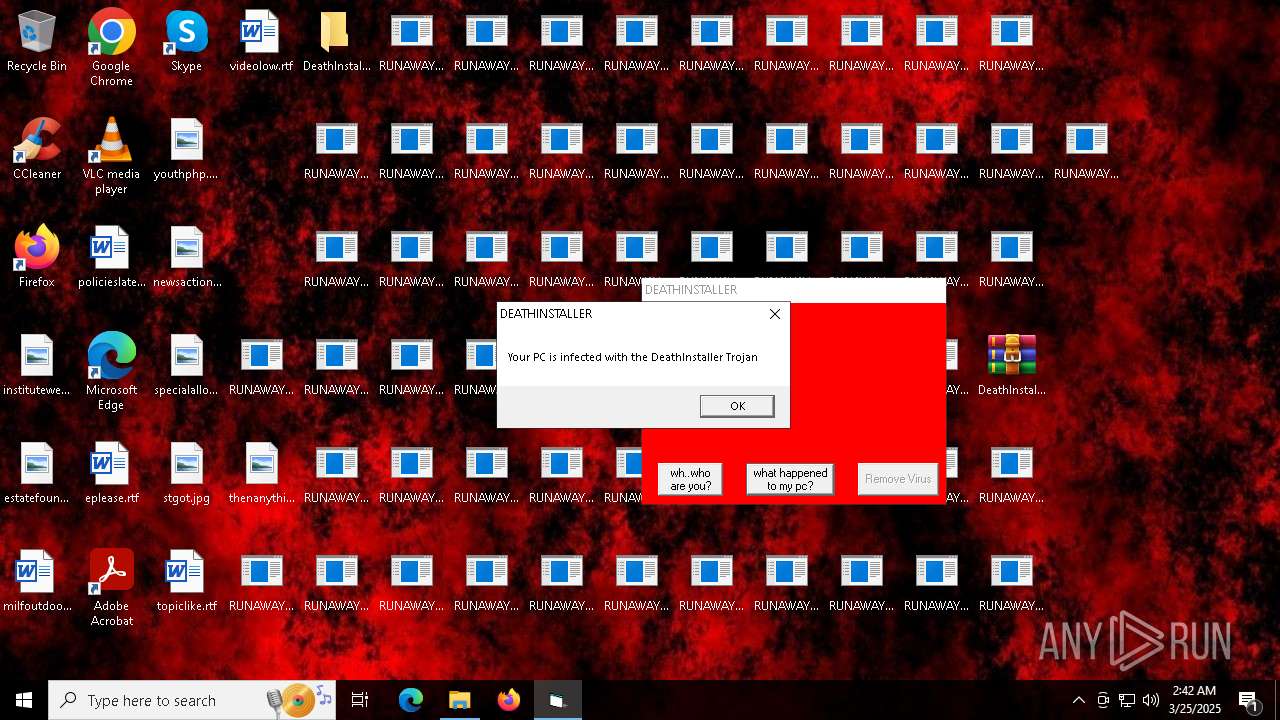1280x720 pixels.
Task: Click the 'wh. who are you?' button
Action: pyautogui.click(x=690, y=479)
